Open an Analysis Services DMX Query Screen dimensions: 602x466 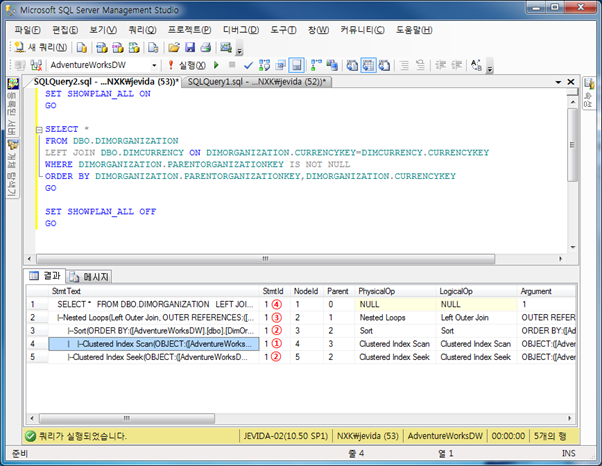[x=118, y=47]
